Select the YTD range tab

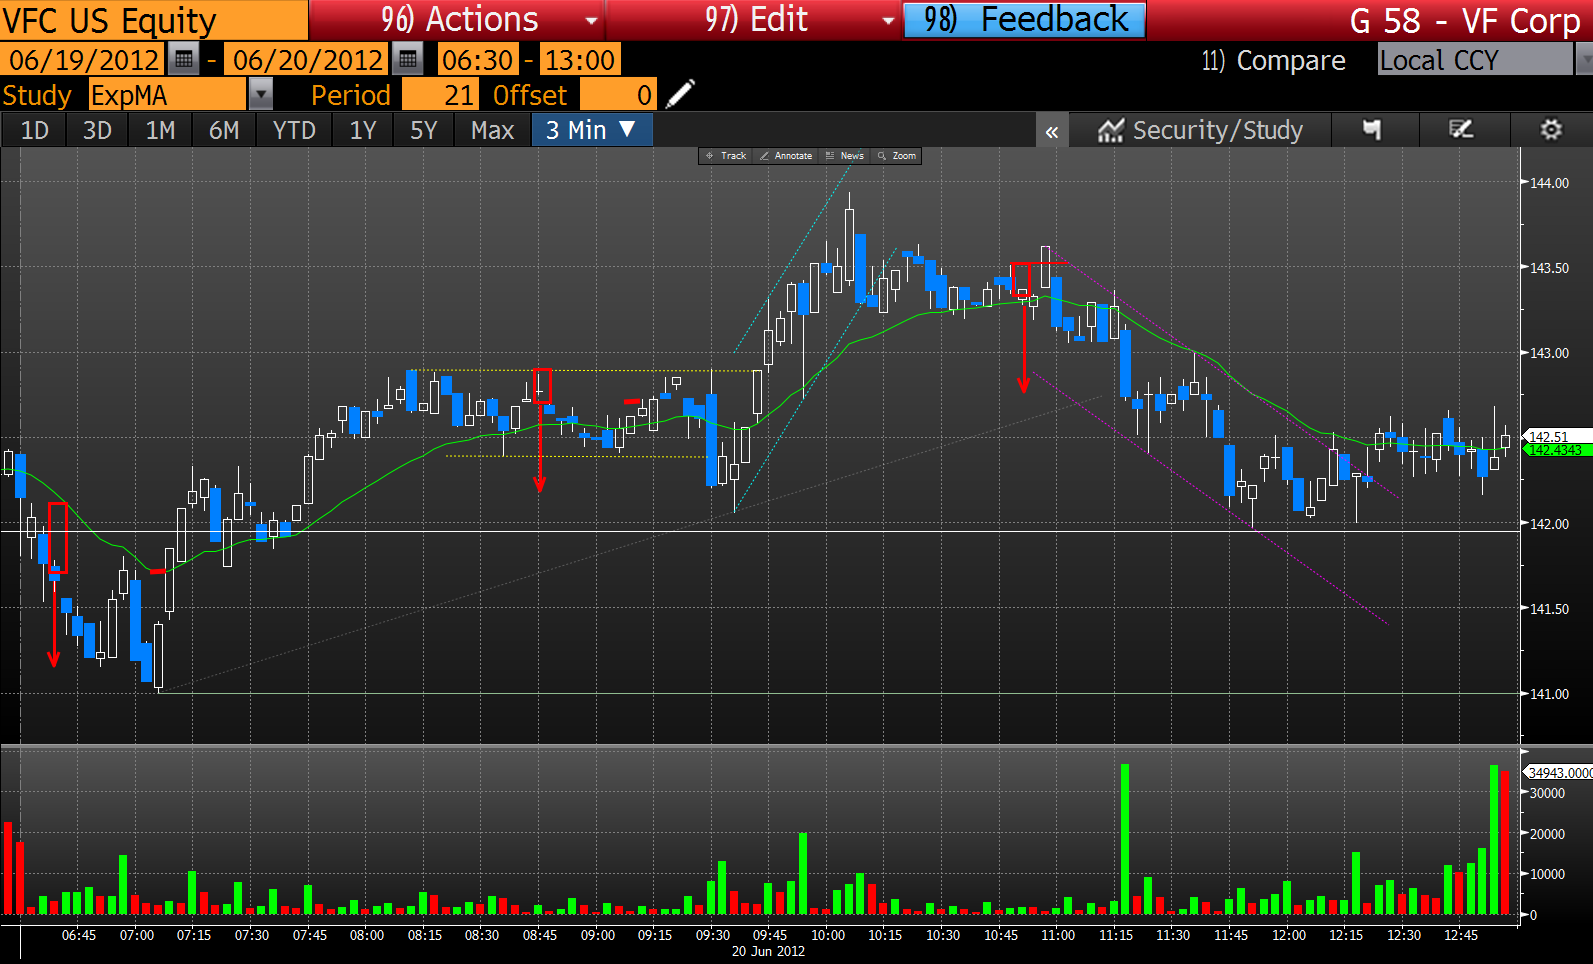coord(294,130)
